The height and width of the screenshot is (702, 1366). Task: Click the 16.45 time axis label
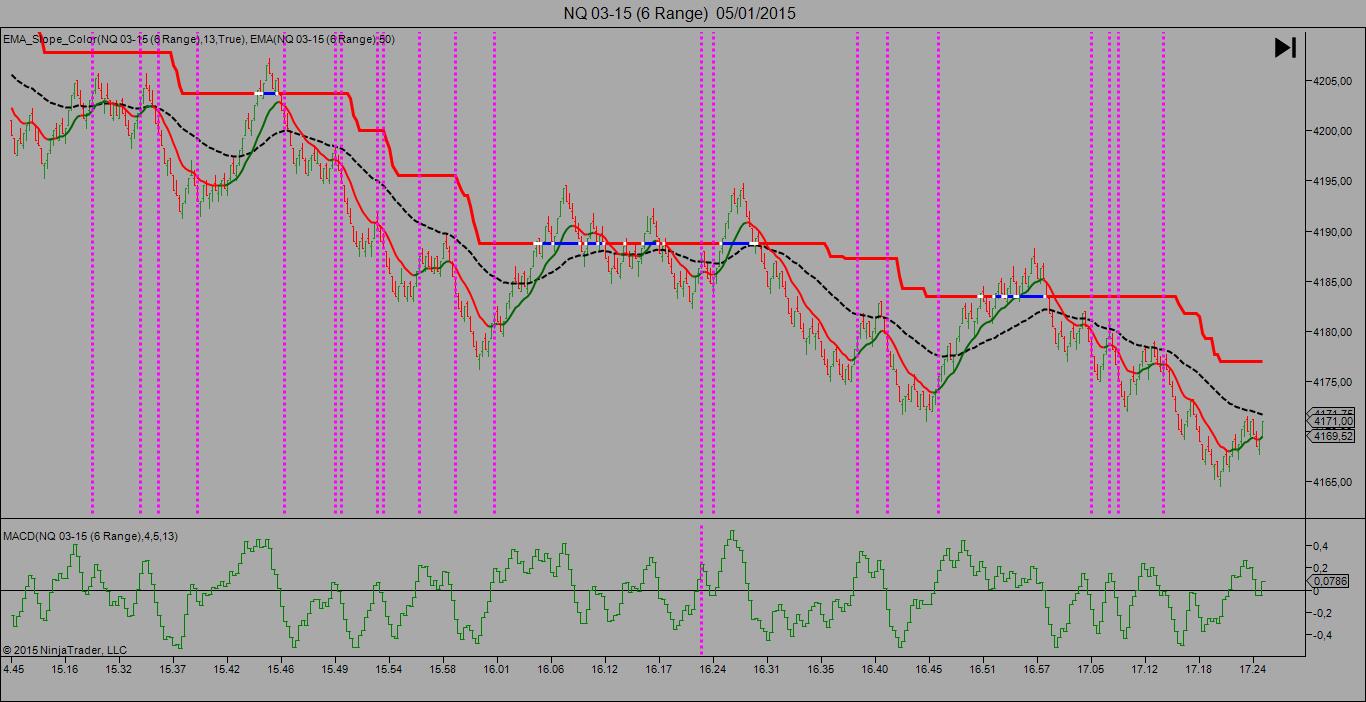click(929, 669)
